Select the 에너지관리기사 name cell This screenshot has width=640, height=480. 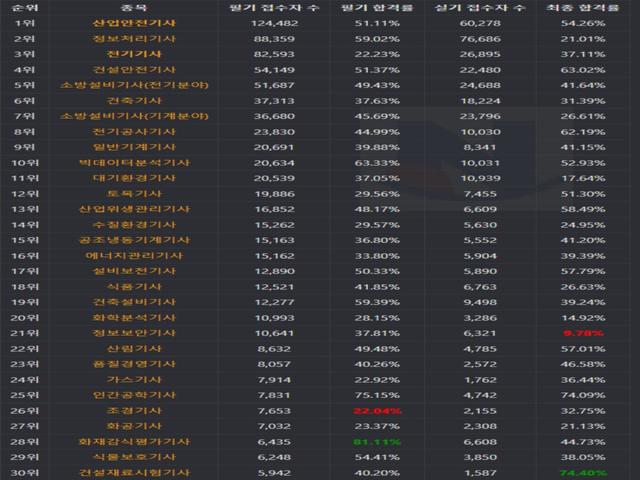(x=134, y=256)
